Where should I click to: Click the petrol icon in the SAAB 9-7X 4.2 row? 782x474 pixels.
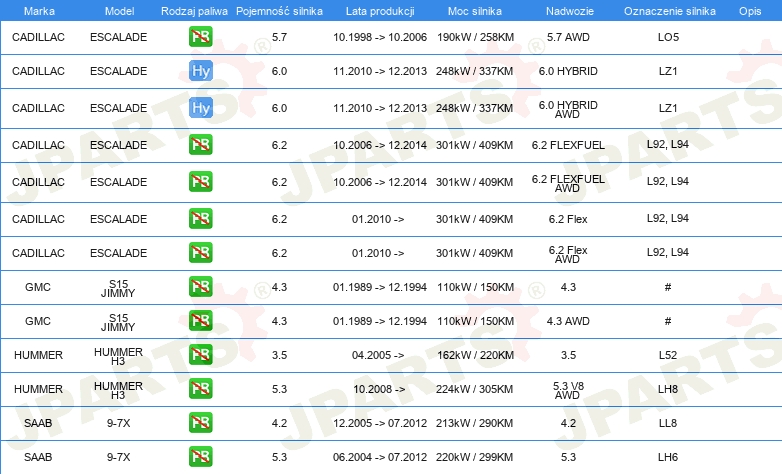click(x=200, y=422)
